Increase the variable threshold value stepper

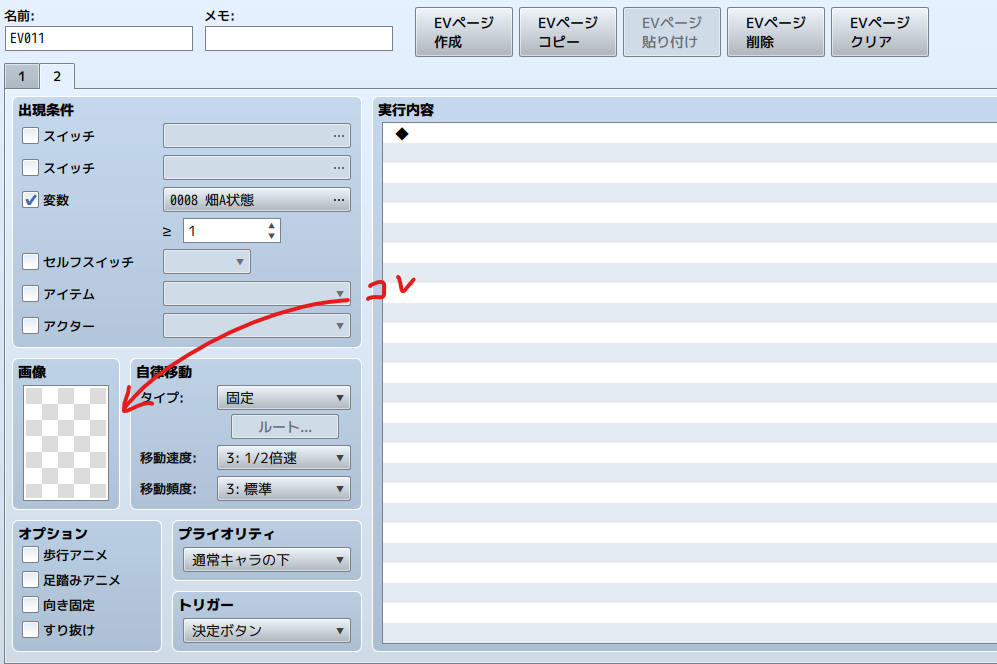click(272, 225)
